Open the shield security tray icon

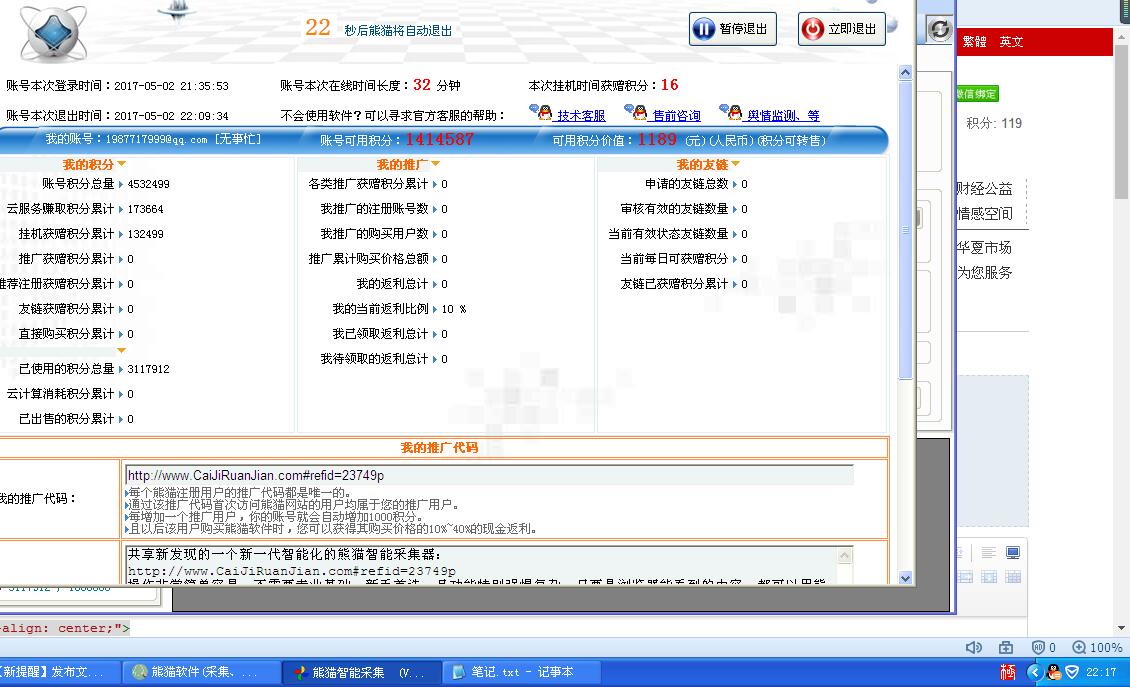[1072, 672]
